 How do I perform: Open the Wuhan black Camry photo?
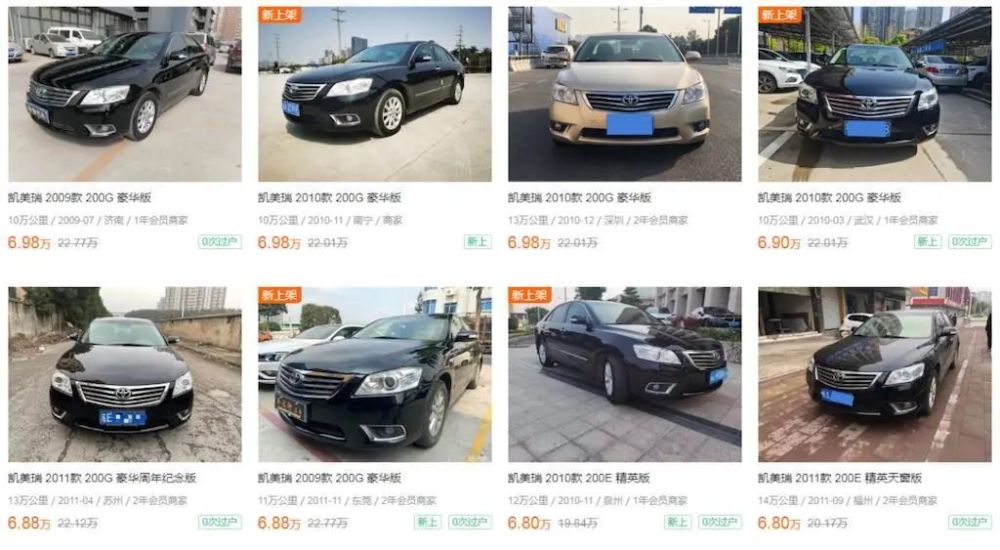click(x=875, y=94)
